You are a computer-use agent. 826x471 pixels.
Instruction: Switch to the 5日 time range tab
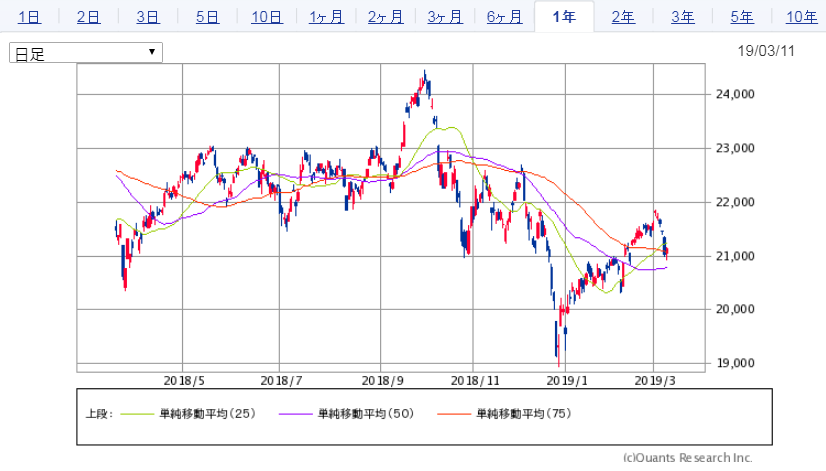(x=207, y=17)
